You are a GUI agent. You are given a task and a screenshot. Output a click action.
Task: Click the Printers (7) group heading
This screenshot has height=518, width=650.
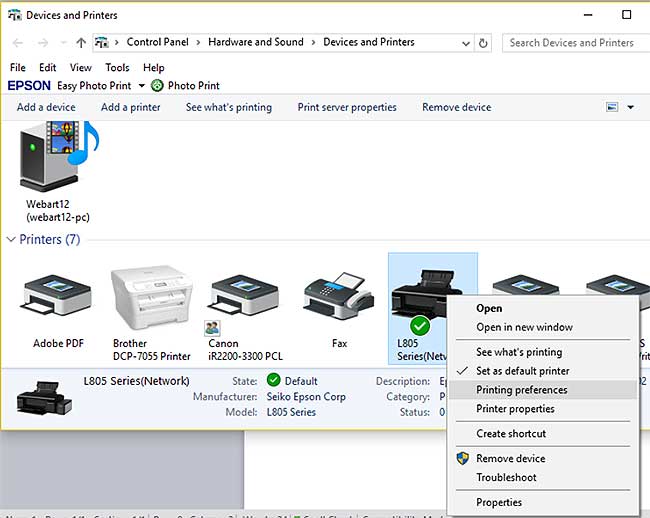coord(50,240)
